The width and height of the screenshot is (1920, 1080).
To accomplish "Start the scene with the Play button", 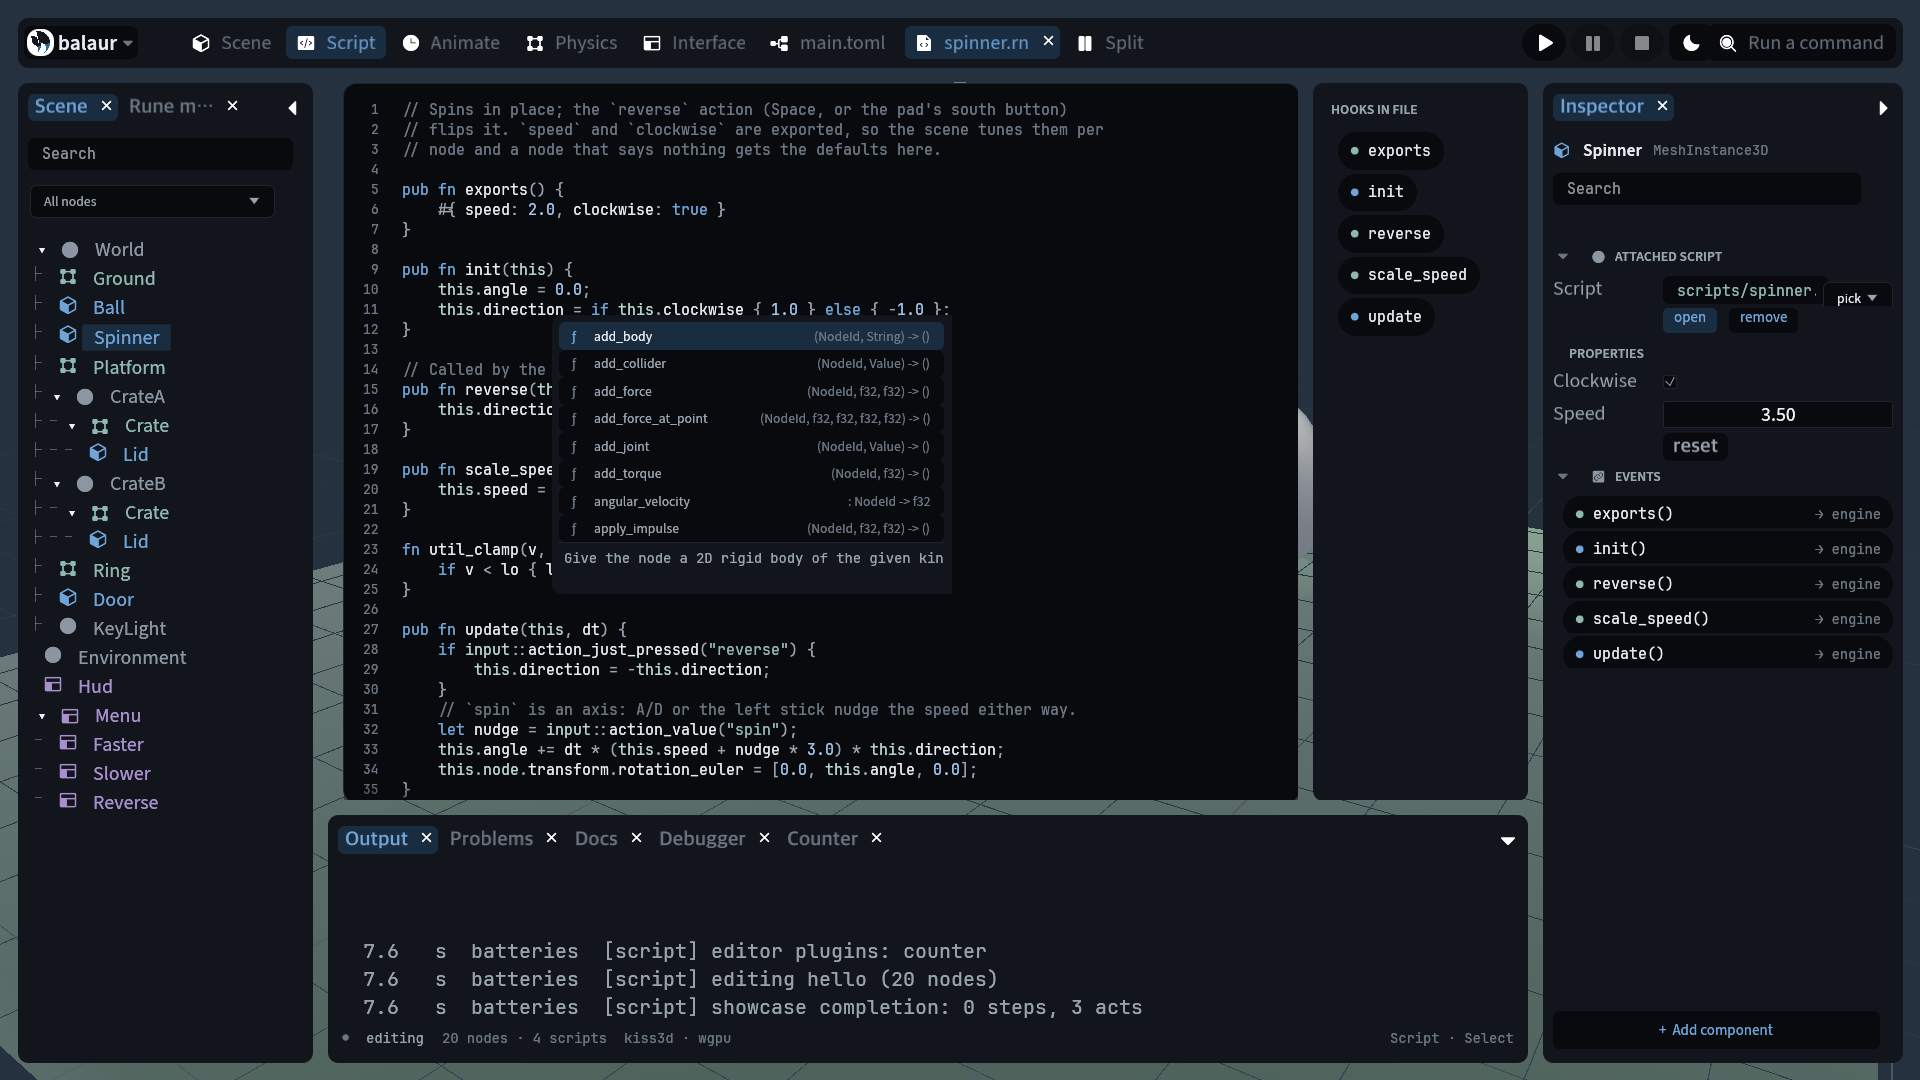I will tap(1545, 43).
